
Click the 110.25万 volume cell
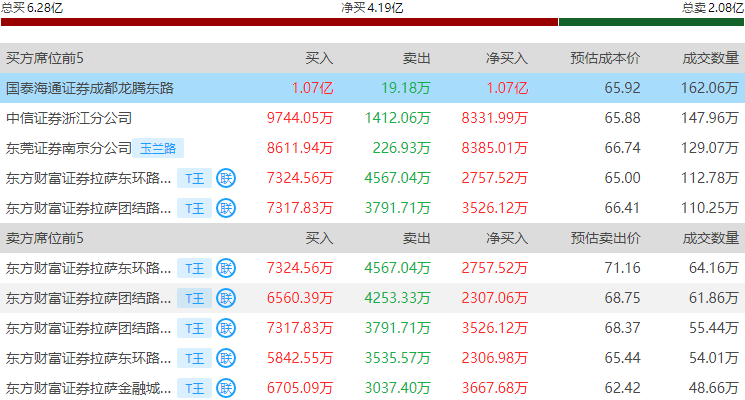coord(710,208)
